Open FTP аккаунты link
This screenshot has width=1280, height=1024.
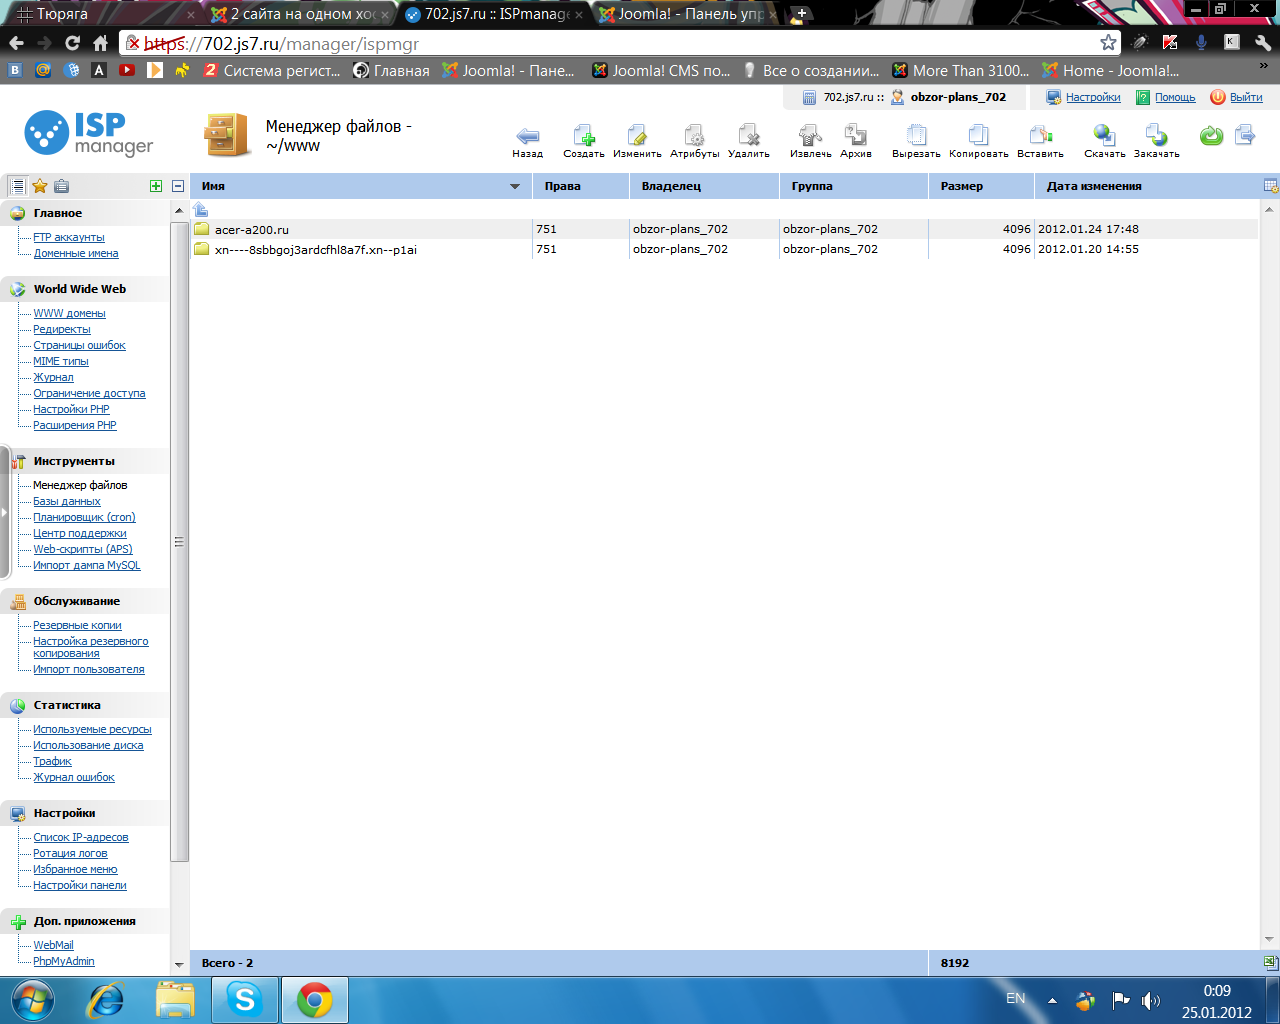tap(69, 237)
